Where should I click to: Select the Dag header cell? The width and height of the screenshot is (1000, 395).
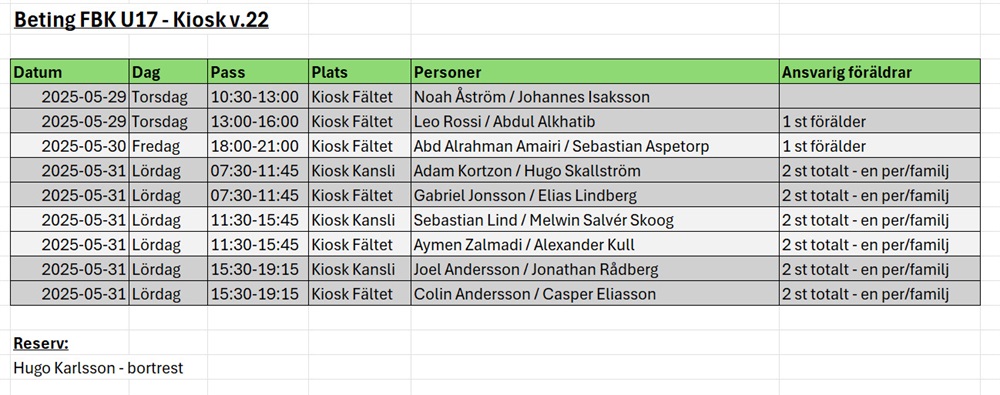click(168, 71)
